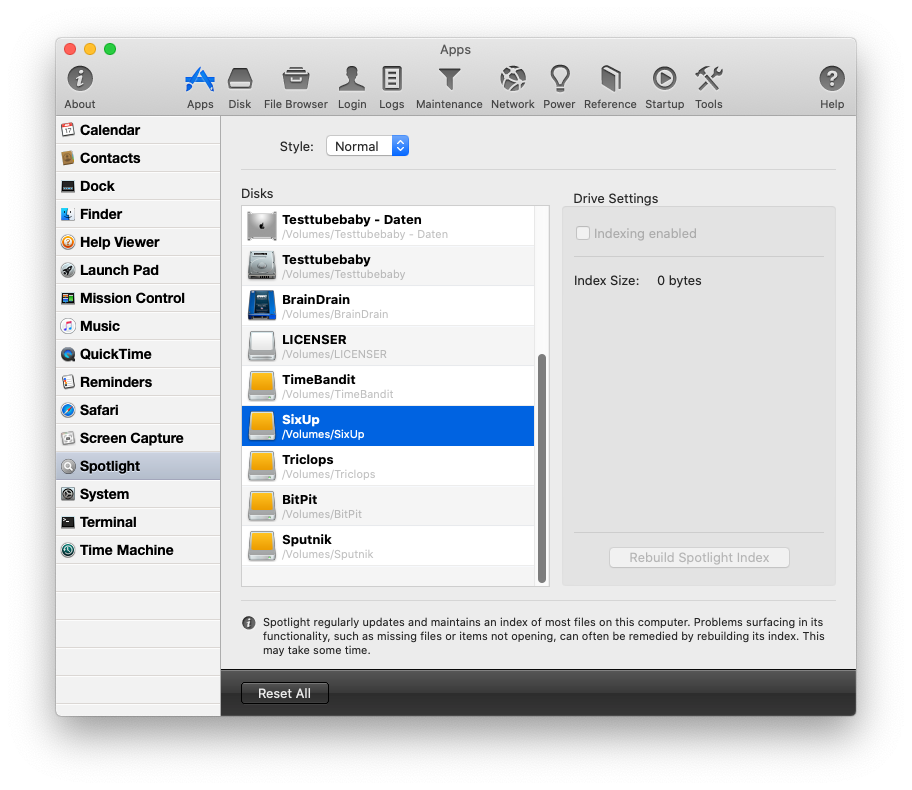Select the LICENSER disk row
Screen dimensions: 912x790
[388, 346]
